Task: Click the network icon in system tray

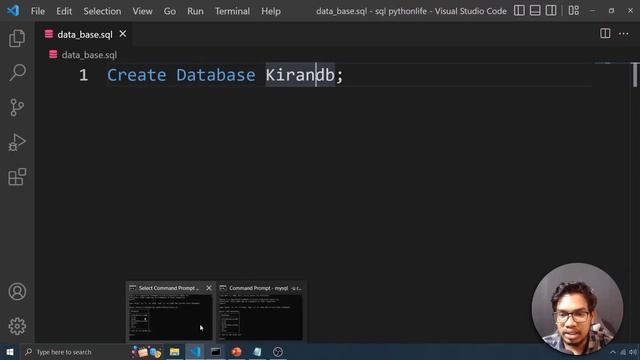Action: coord(623,352)
